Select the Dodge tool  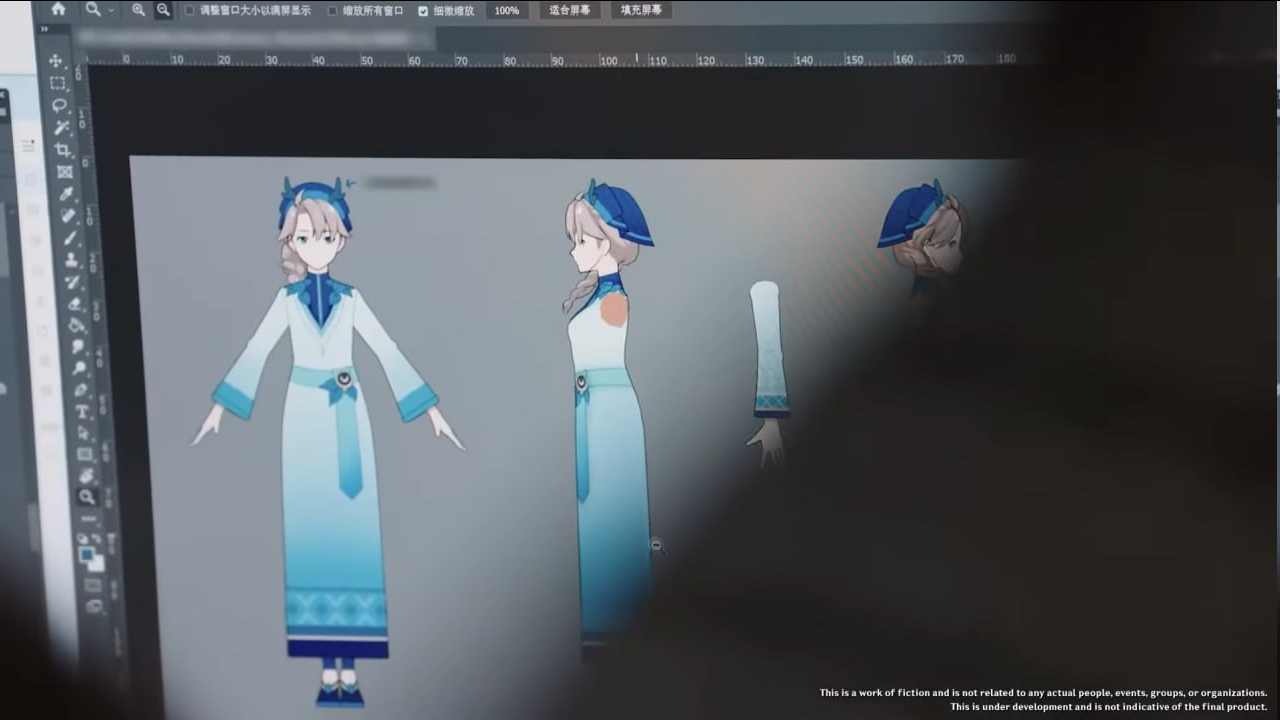(x=79, y=368)
